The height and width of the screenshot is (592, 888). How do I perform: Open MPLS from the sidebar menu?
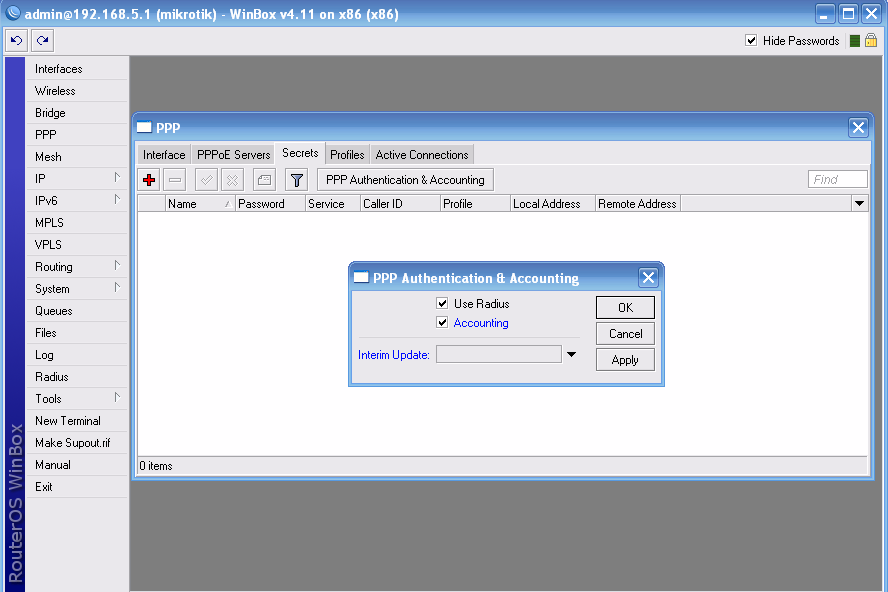click(x=76, y=223)
